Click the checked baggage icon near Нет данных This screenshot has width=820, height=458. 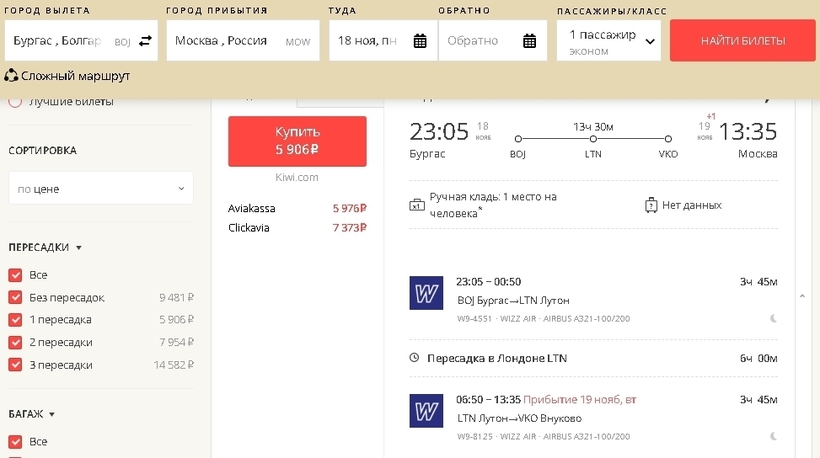tap(651, 205)
